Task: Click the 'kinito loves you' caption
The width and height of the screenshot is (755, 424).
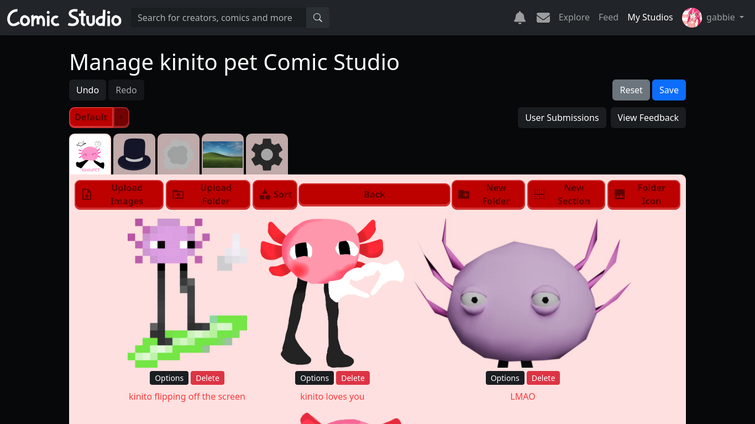Action: click(332, 397)
